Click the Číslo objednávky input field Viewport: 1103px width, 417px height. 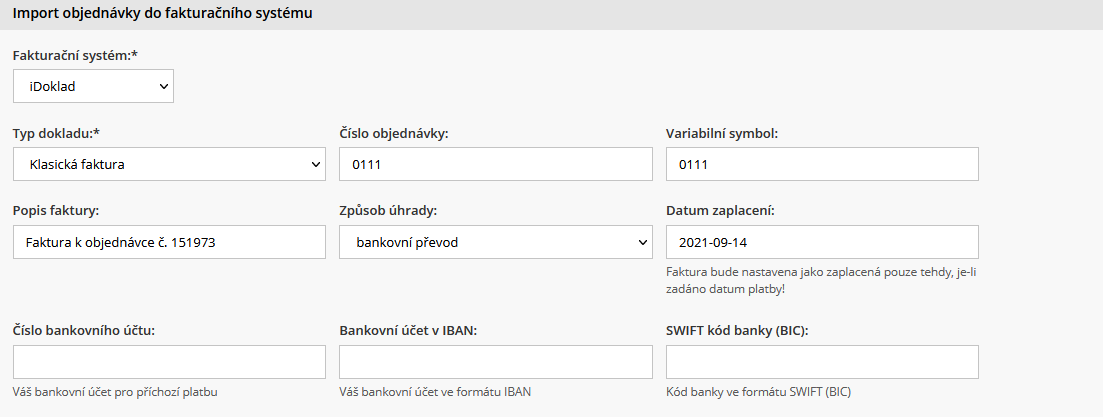point(495,164)
